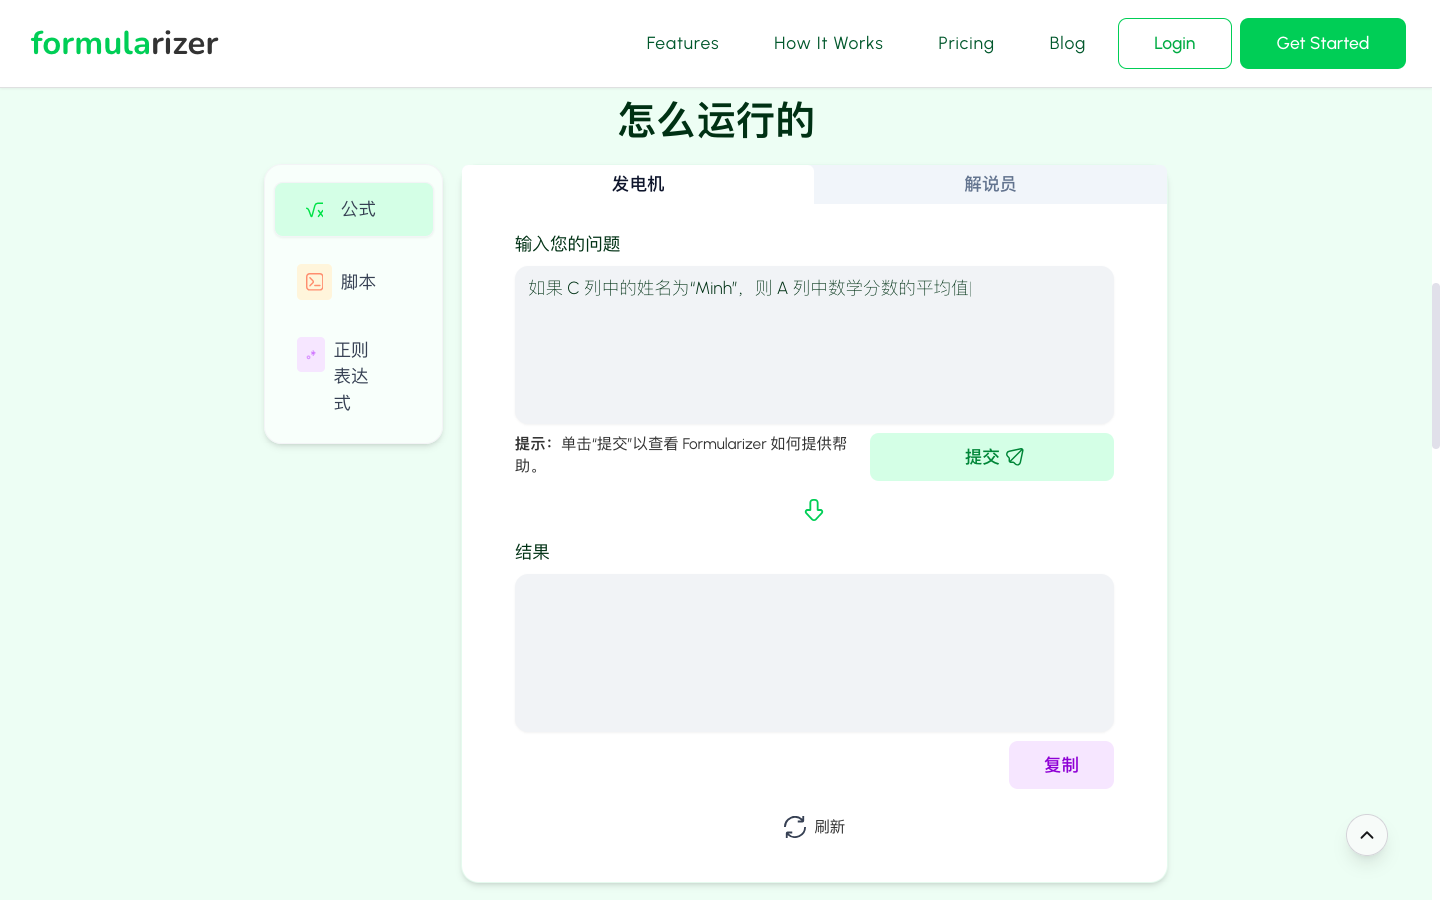Open the script (脚本) terminal icon
The width and height of the screenshot is (1440, 900).
(x=314, y=282)
